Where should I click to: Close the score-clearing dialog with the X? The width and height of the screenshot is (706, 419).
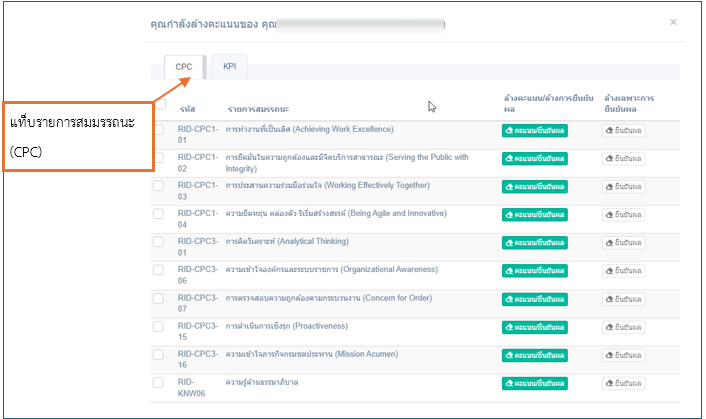click(x=673, y=22)
